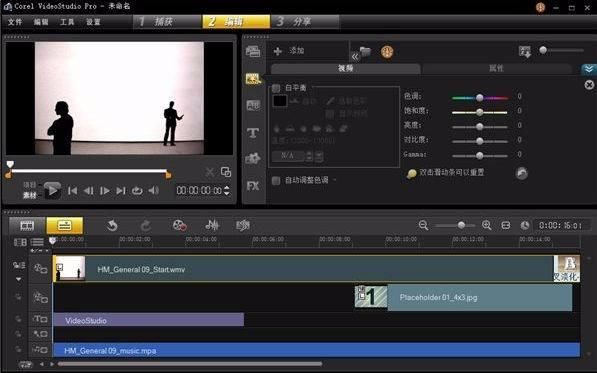Click the 添加 add folder button

[289, 51]
